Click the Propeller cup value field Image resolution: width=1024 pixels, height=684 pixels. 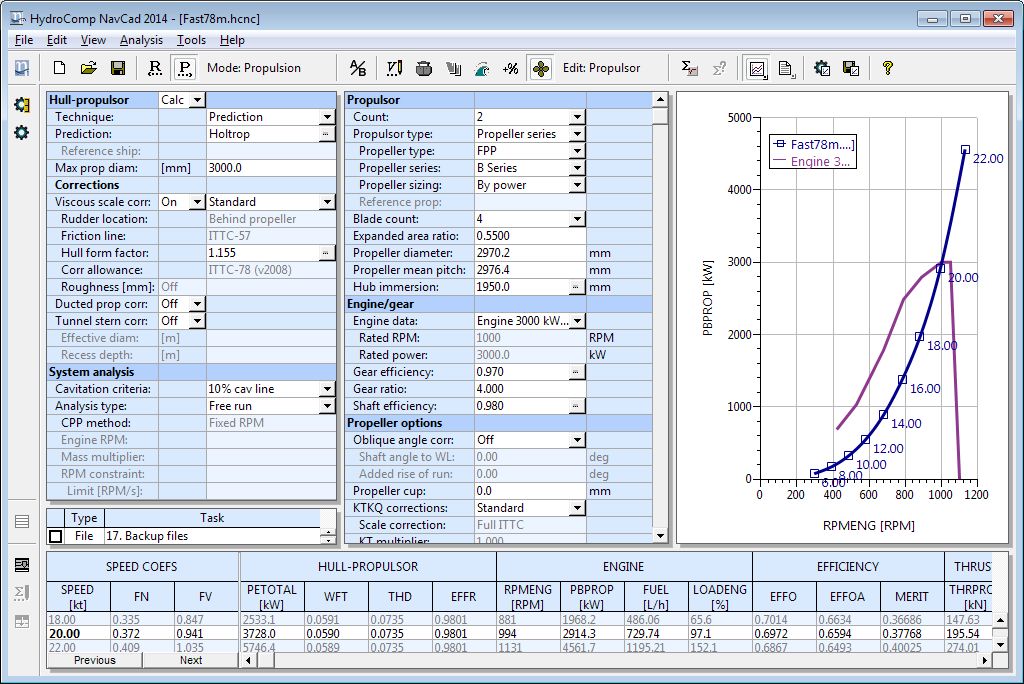click(530, 491)
